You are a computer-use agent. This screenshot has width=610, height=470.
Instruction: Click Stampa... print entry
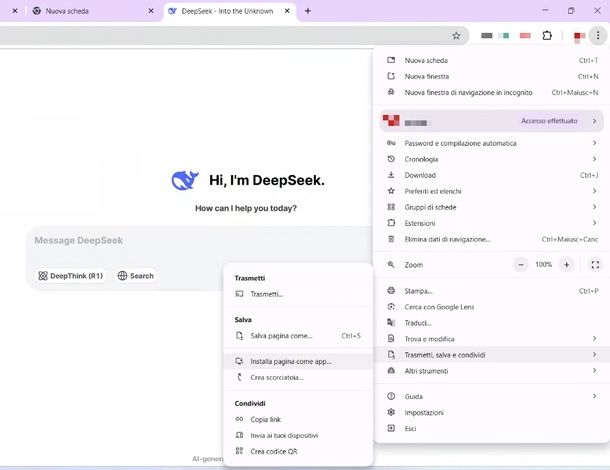492,291
